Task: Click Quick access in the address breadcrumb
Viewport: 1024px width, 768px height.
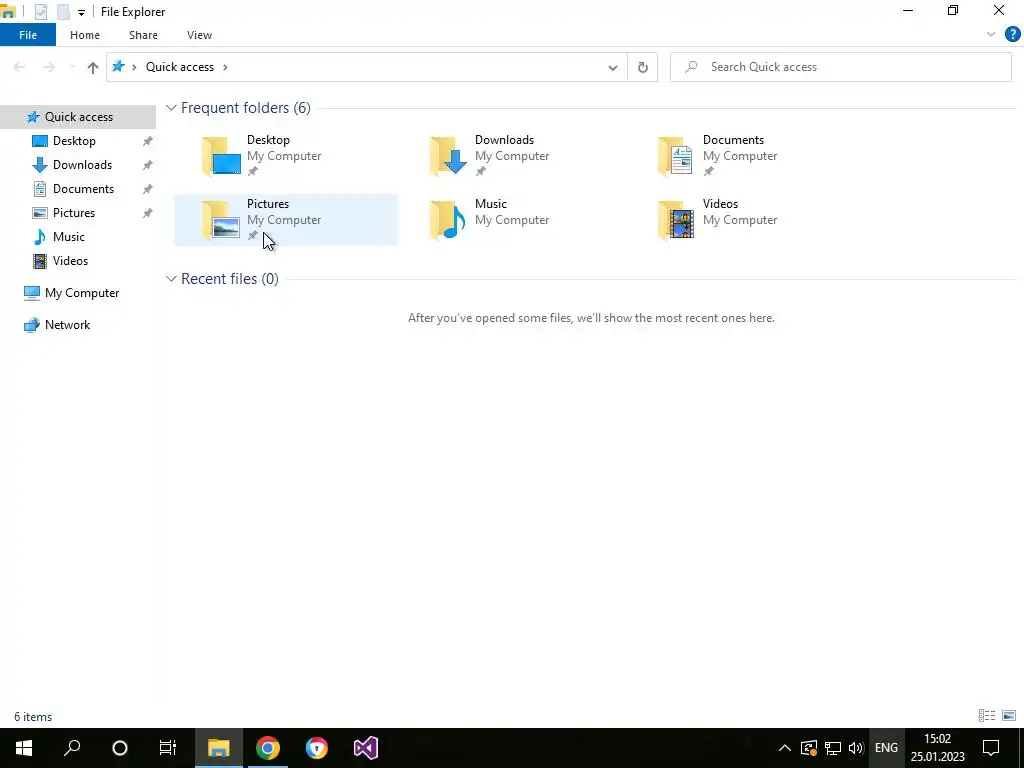Action: [x=180, y=67]
